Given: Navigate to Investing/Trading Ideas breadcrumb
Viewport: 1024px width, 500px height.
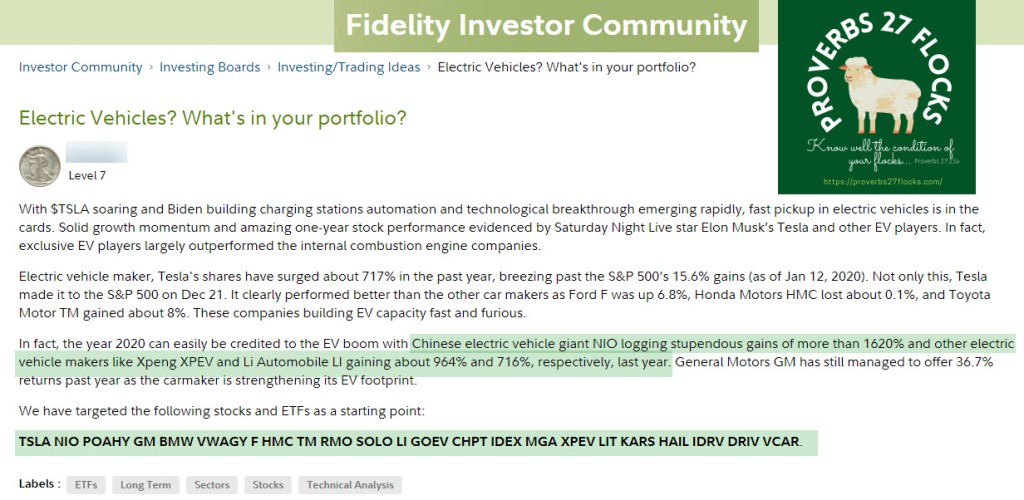Looking at the screenshot, I should [349, 67].
